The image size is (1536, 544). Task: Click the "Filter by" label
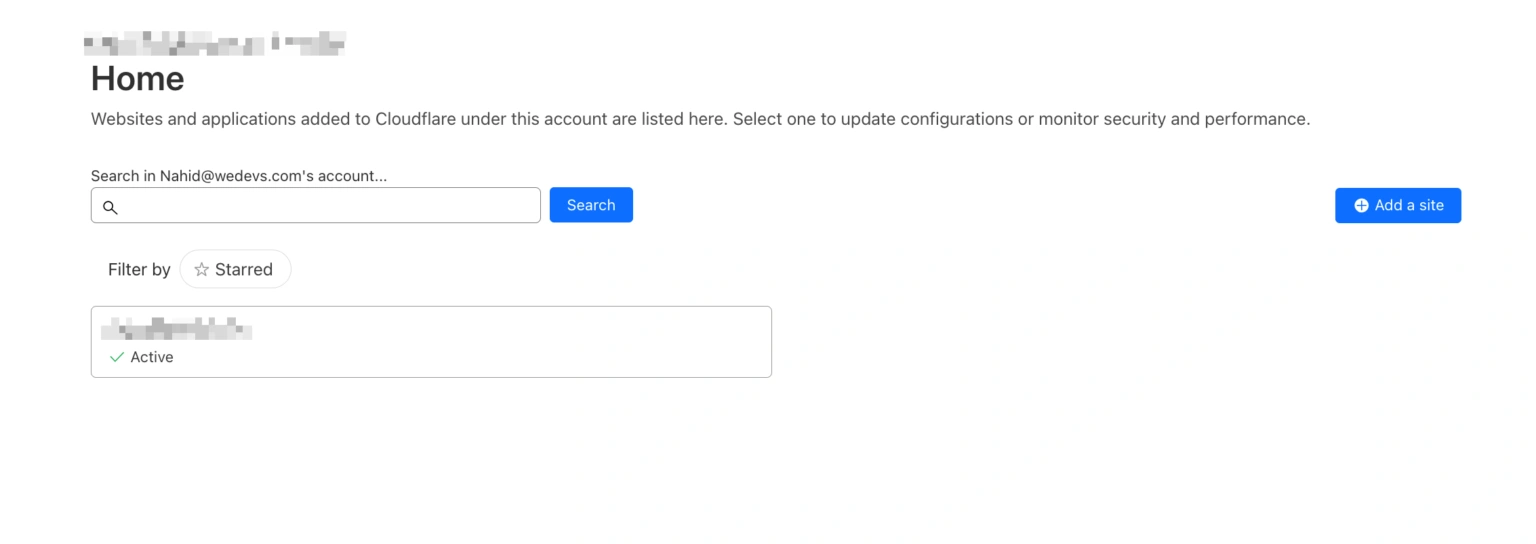pyautogui.click(x=139, y=269)
